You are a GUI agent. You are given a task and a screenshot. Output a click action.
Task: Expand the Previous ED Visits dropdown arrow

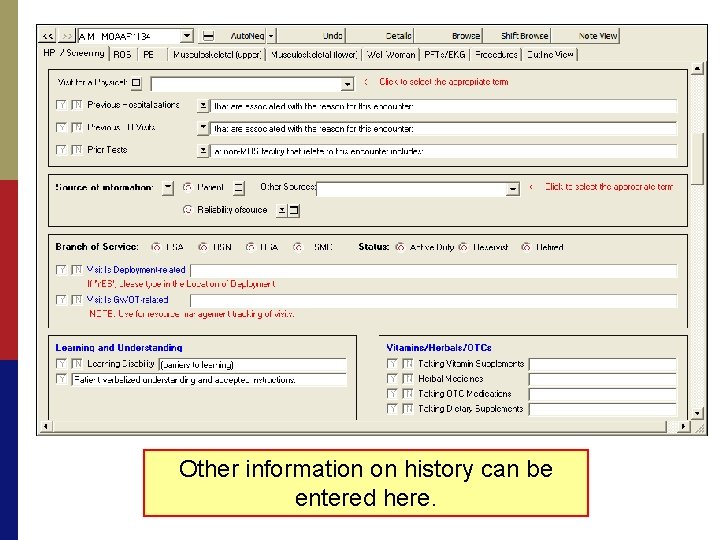202,128
